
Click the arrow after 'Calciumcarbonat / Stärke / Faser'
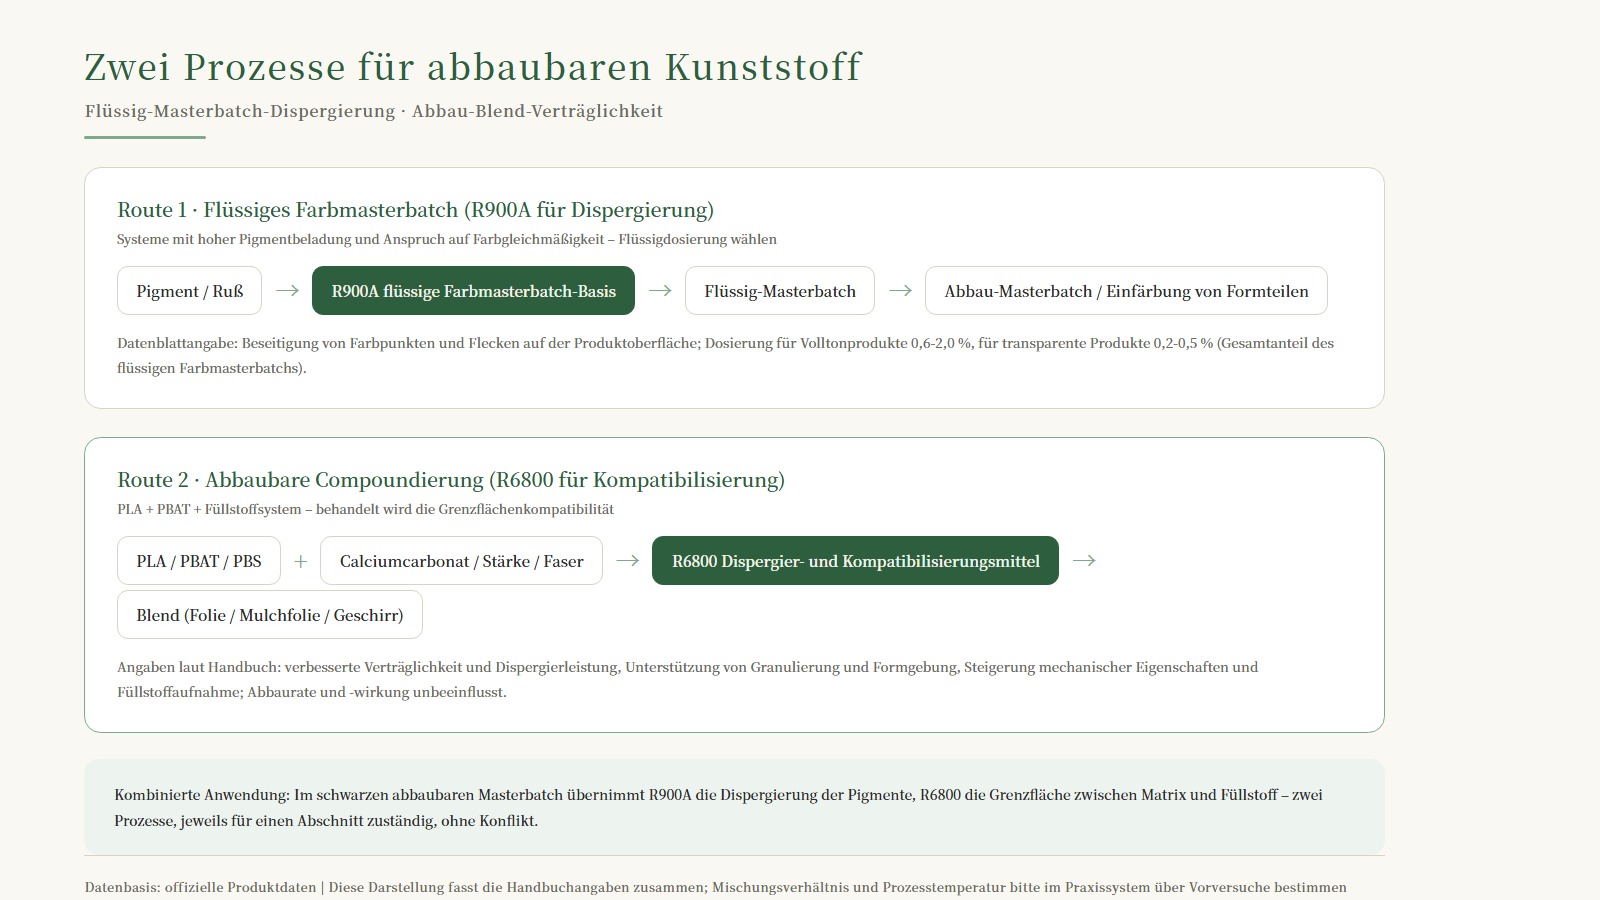(x=627, y=561)
